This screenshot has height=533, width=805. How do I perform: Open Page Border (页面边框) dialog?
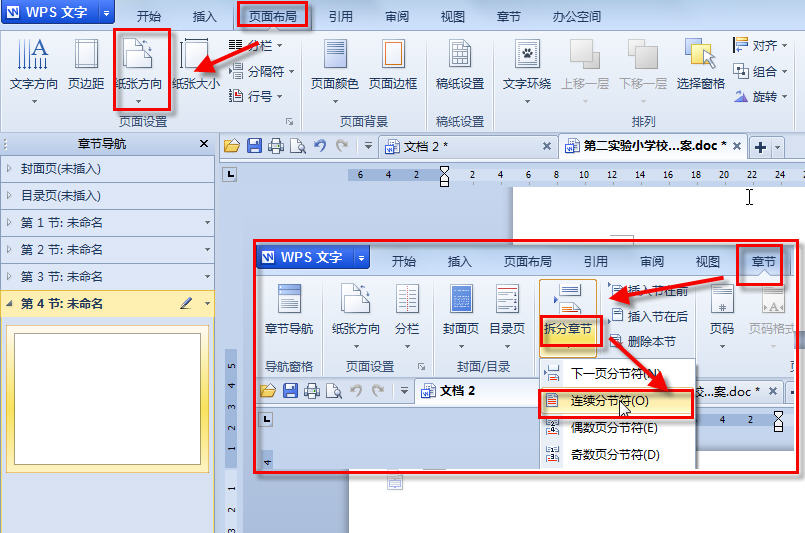point(393,64)
